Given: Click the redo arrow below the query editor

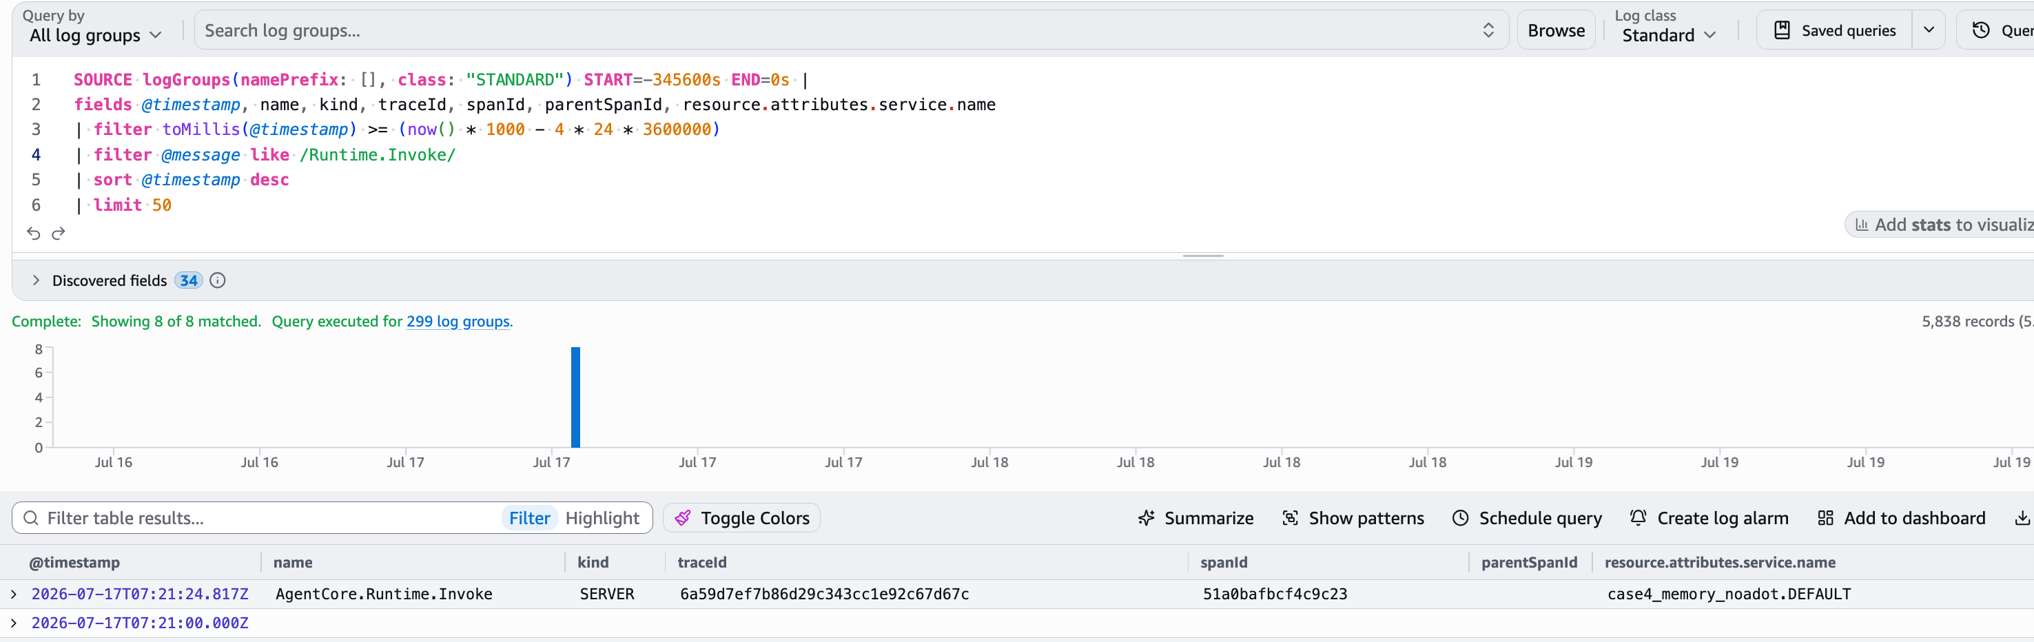Looking at the screenshot, I should [x=58, y=233].
